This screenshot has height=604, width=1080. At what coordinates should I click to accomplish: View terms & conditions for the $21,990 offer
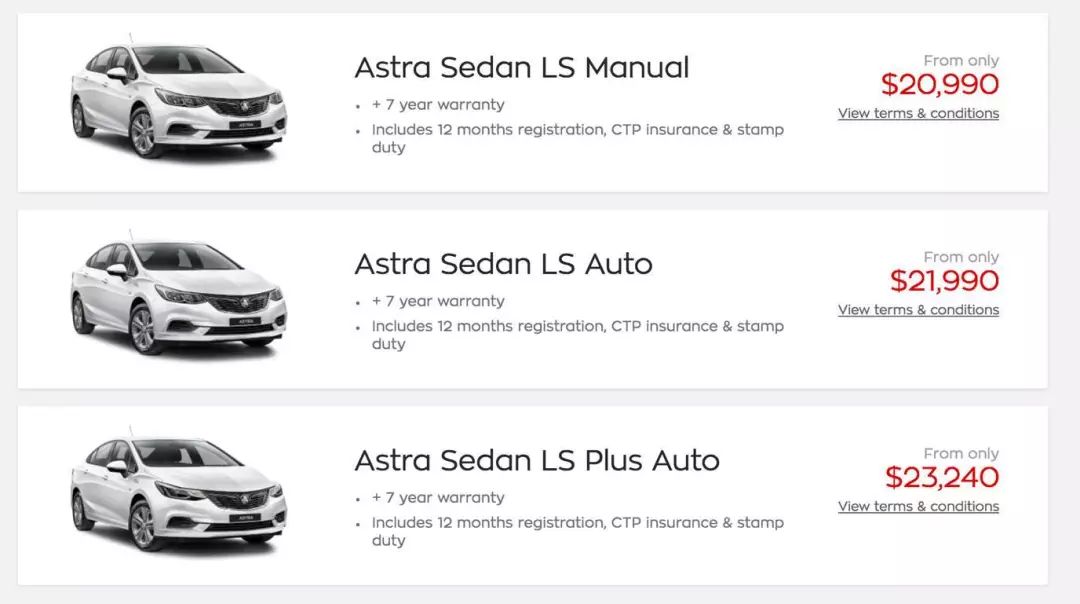click(918, 310)
